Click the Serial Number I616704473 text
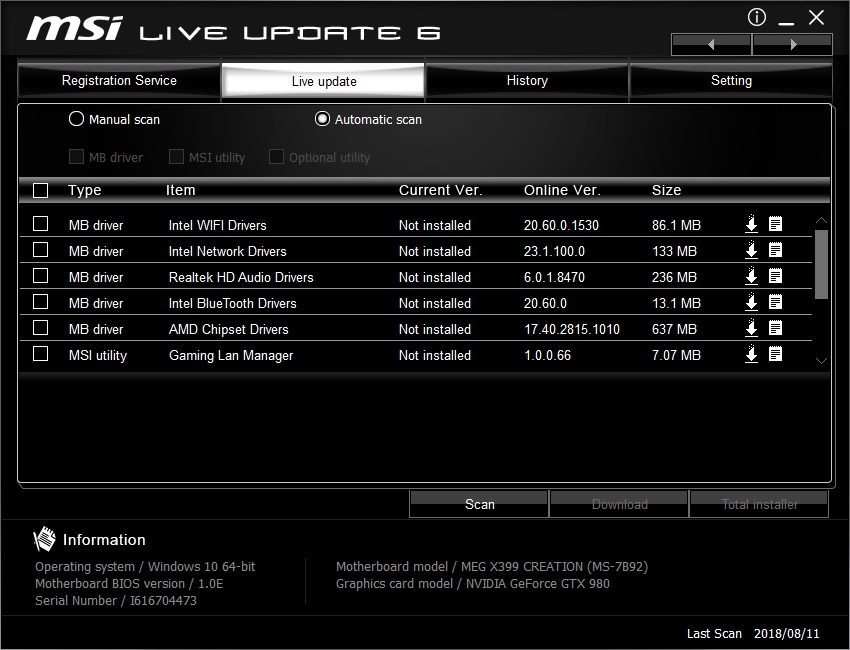Viewport: 850px width, 650px height. point(116,600)
